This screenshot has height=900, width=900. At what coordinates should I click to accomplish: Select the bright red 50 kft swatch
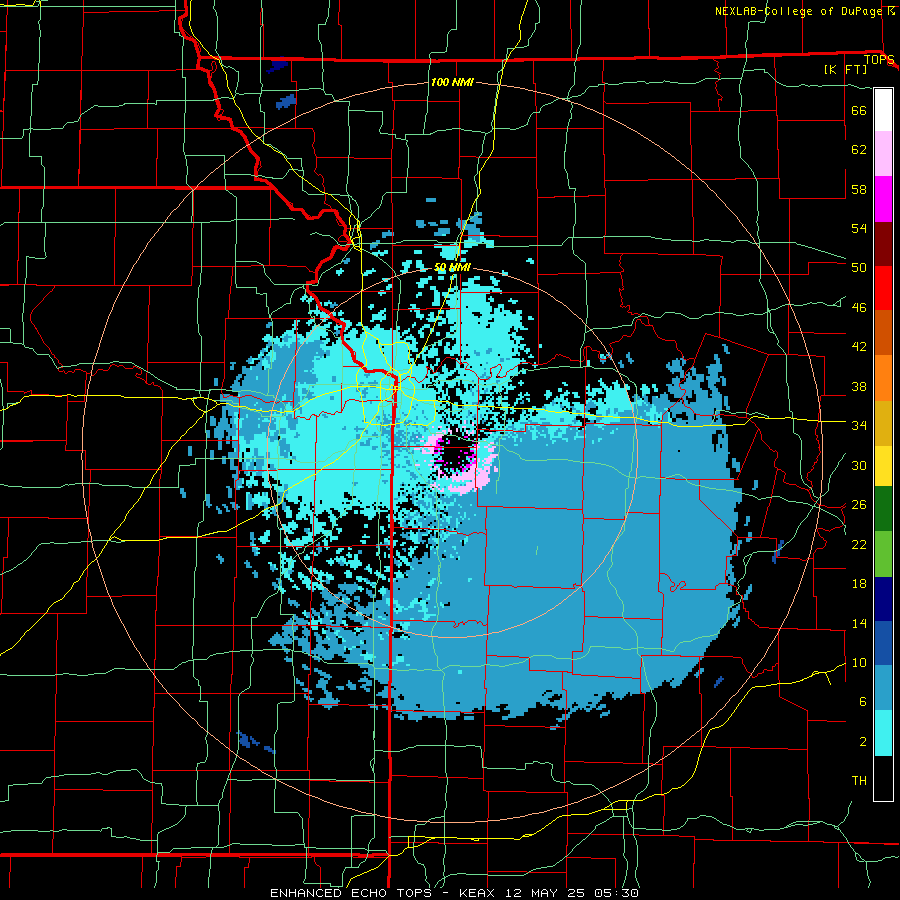pyautogui.click(x=883, y=288)
